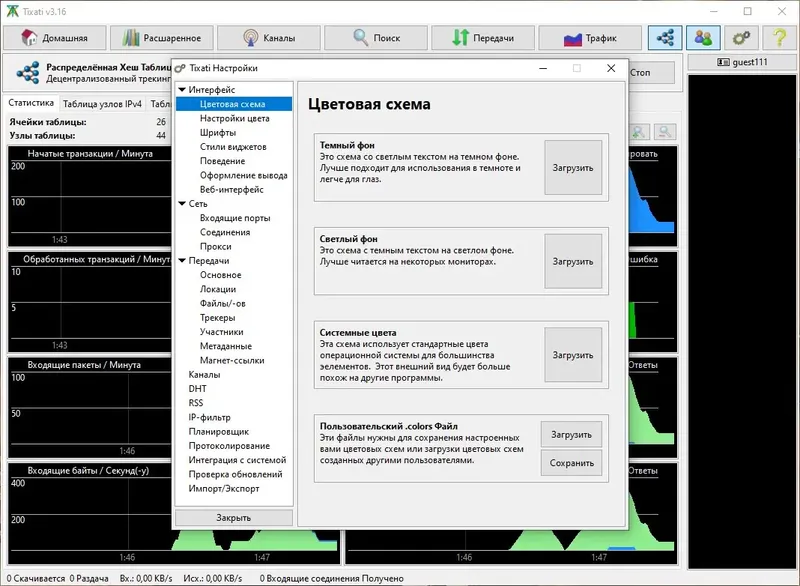The width and height of the screenshot is (800, 586).
Task: Click the guest111 user card
Action: pos(742,62)
